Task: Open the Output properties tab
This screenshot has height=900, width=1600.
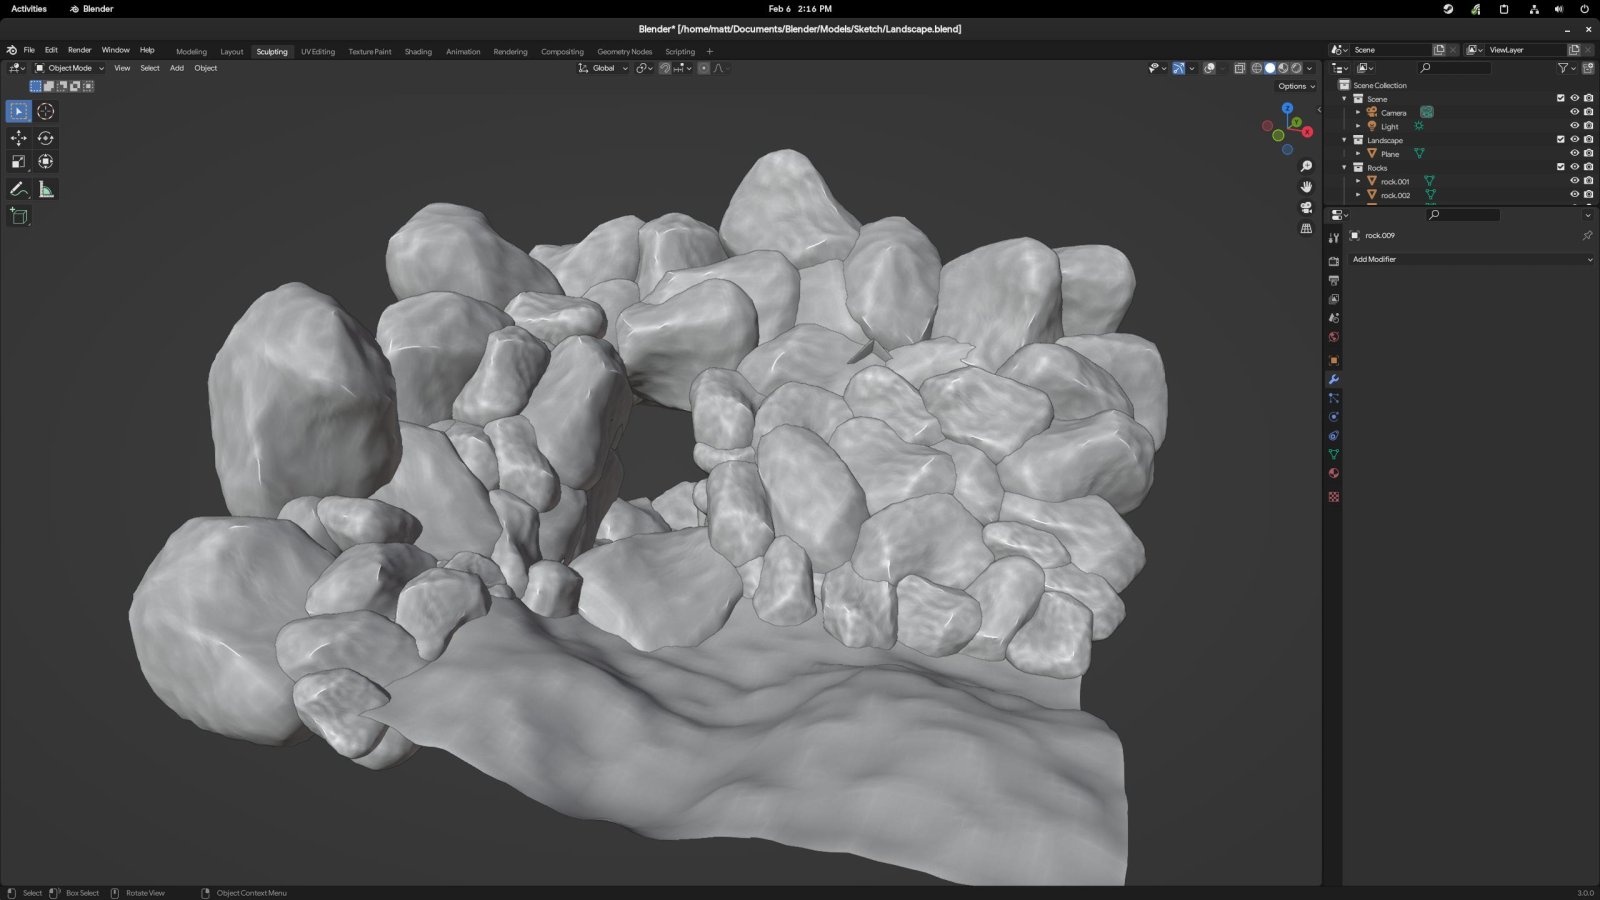Action: (x=1333, y=280)
